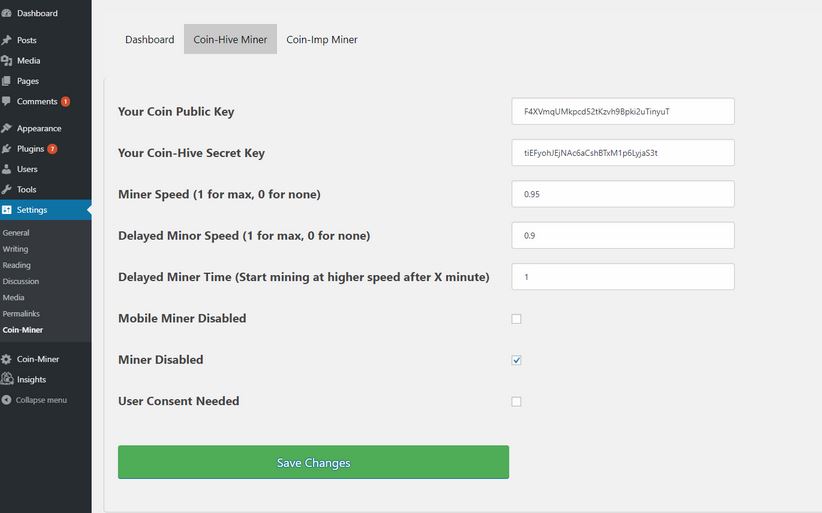This screenshot has height=513, width=822.
Task: Open the Comments menu item
Action: 37,101
